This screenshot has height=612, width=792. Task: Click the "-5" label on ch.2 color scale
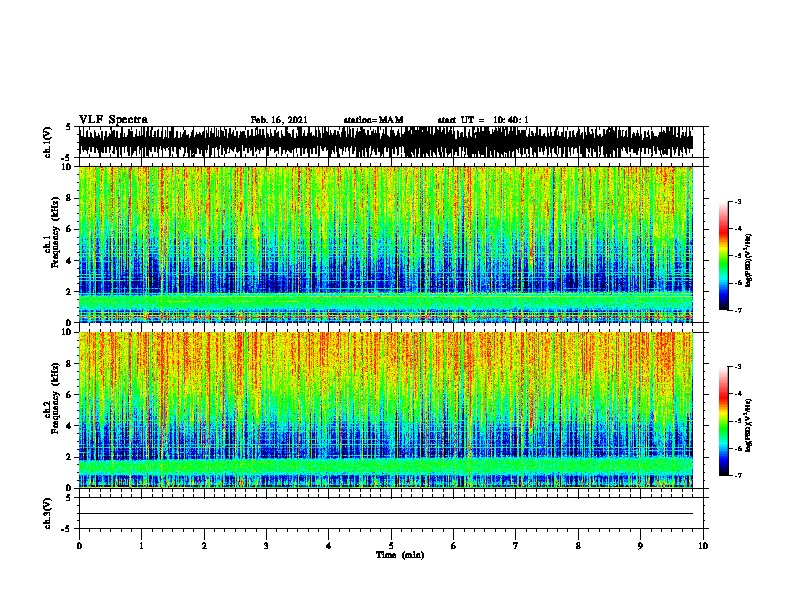click(738, 421)
